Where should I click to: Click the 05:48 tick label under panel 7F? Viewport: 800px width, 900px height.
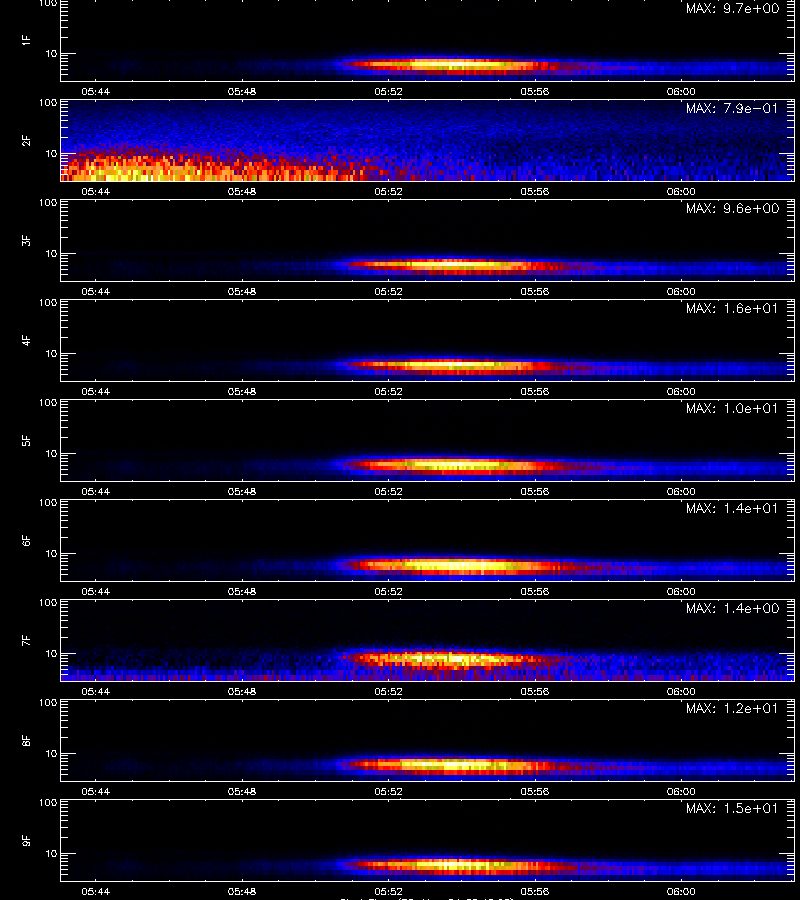242,692
